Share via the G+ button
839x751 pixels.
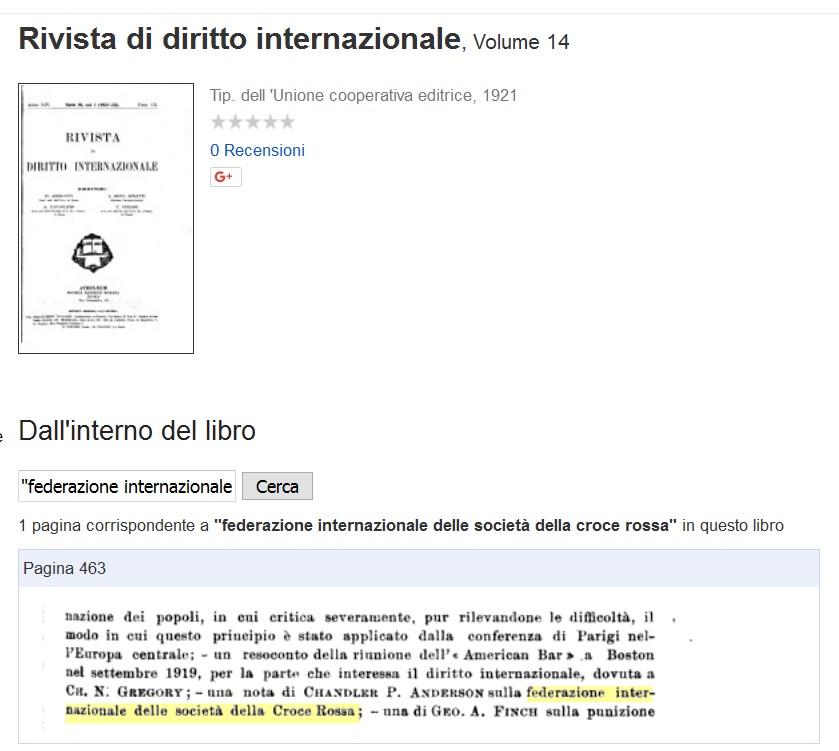225,177
